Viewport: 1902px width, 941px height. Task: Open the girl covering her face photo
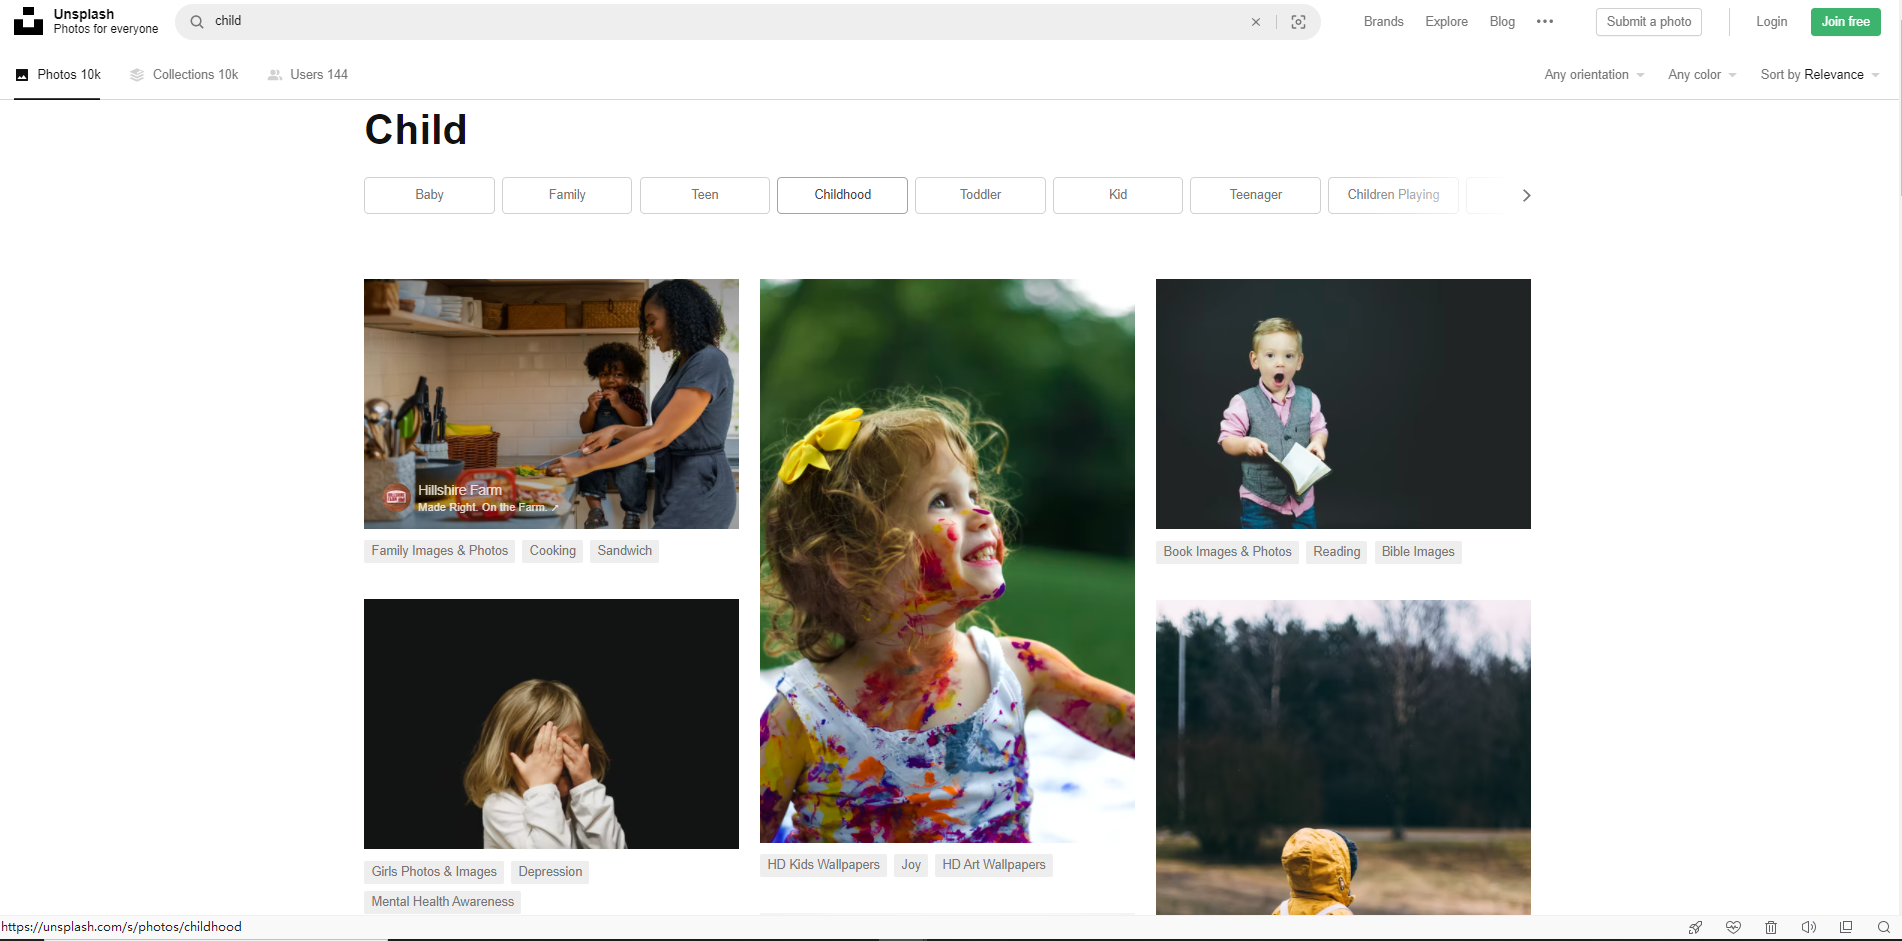pyautogui.click(x=551, y=724)
